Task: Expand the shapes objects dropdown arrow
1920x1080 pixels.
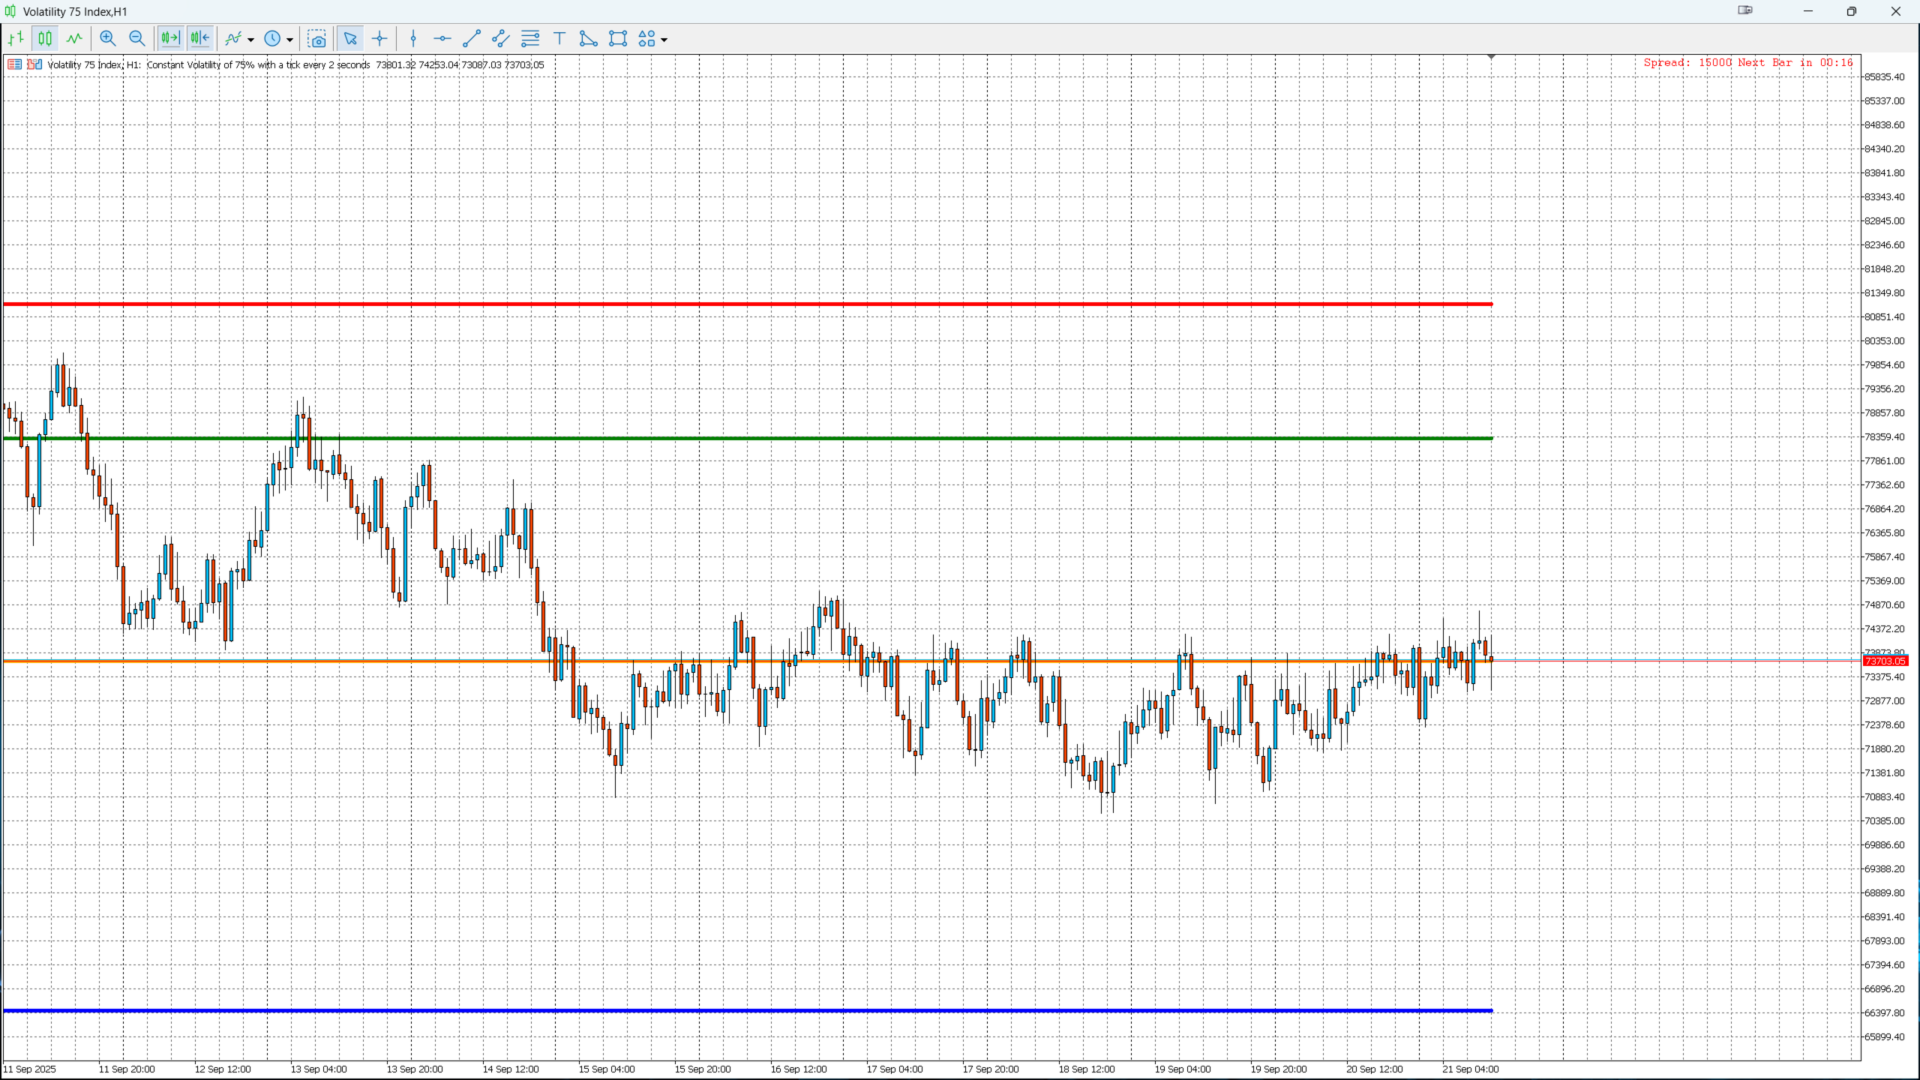Action: 664,40
